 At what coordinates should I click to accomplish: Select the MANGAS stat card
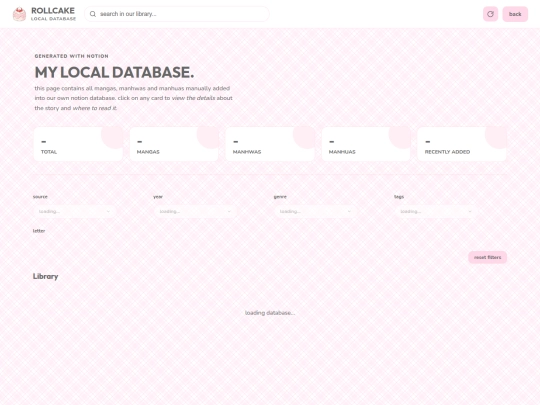click(174, 144)
